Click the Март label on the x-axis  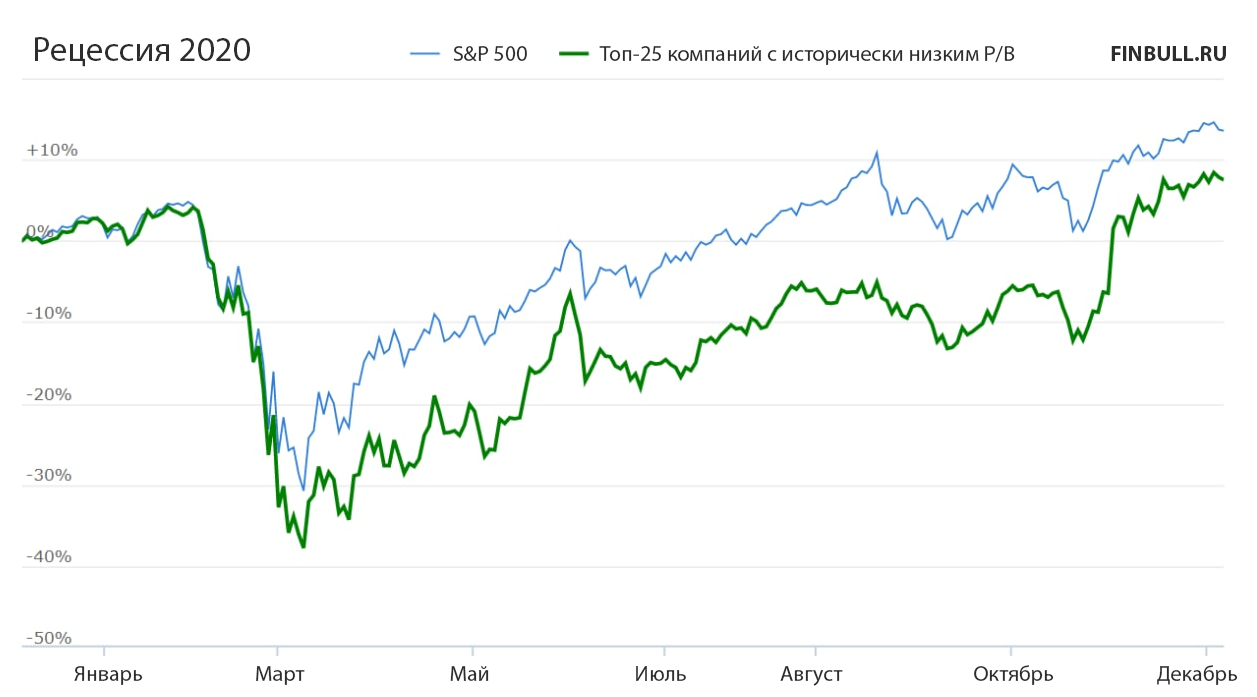pyautogui.click(x=280, y=674)
